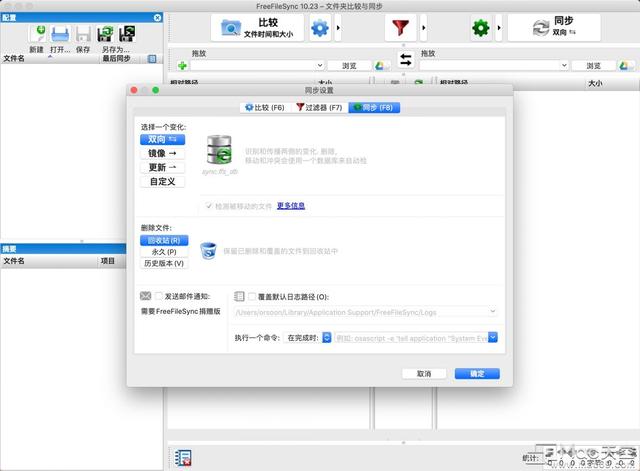640x471 pixels.
Task: Choose 自定义 custom sync variant
Action: click(162, 182)
